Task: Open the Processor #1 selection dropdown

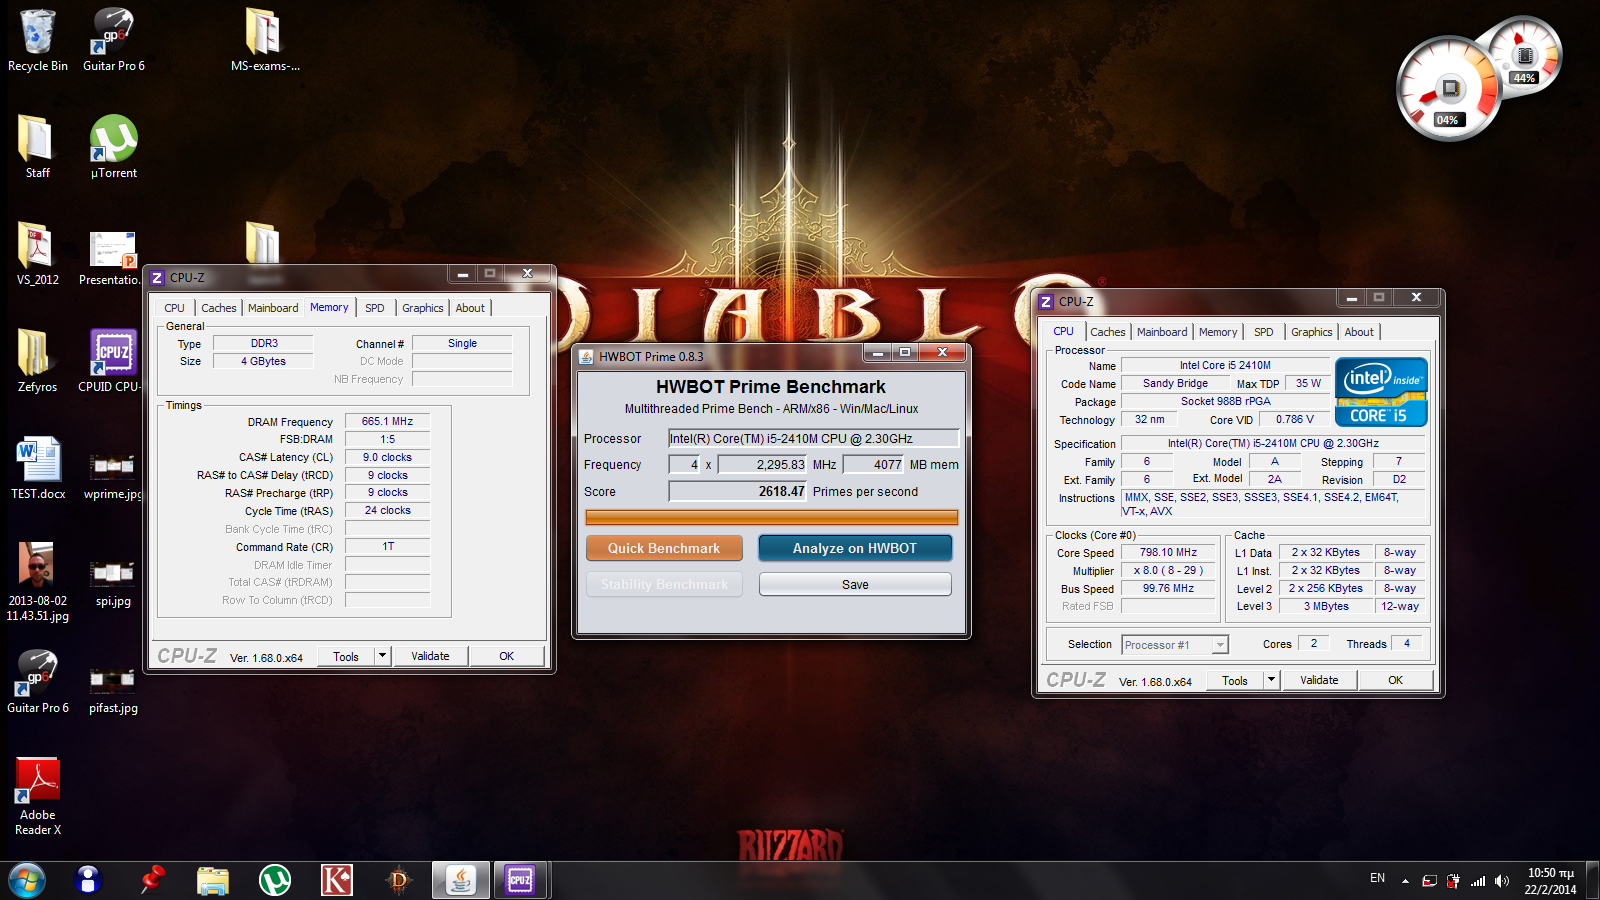Action: [1174, 645]
